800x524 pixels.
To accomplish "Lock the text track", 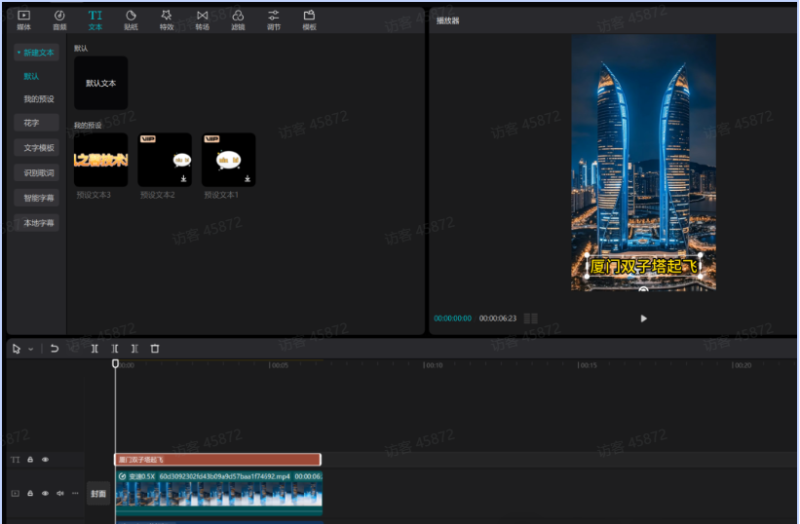I will tap(30, 460).
